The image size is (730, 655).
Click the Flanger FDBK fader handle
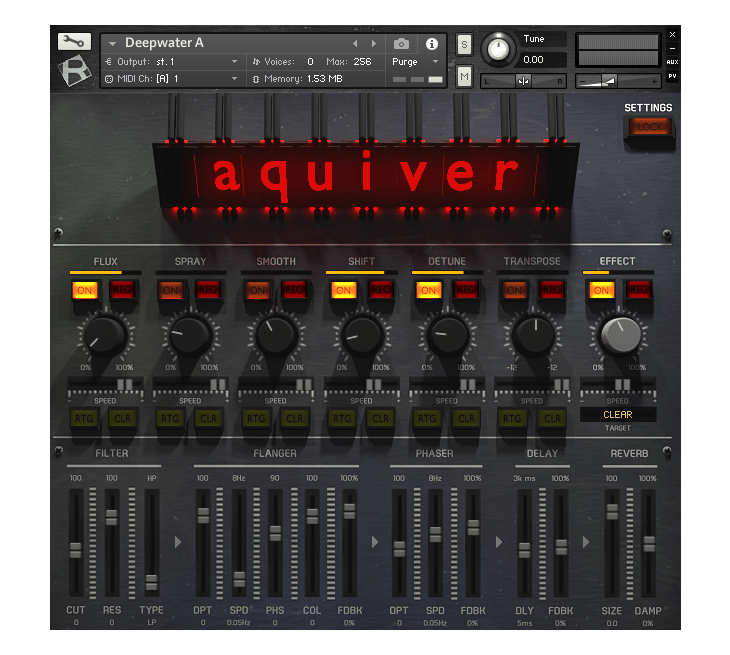click(x=349, y=511)
